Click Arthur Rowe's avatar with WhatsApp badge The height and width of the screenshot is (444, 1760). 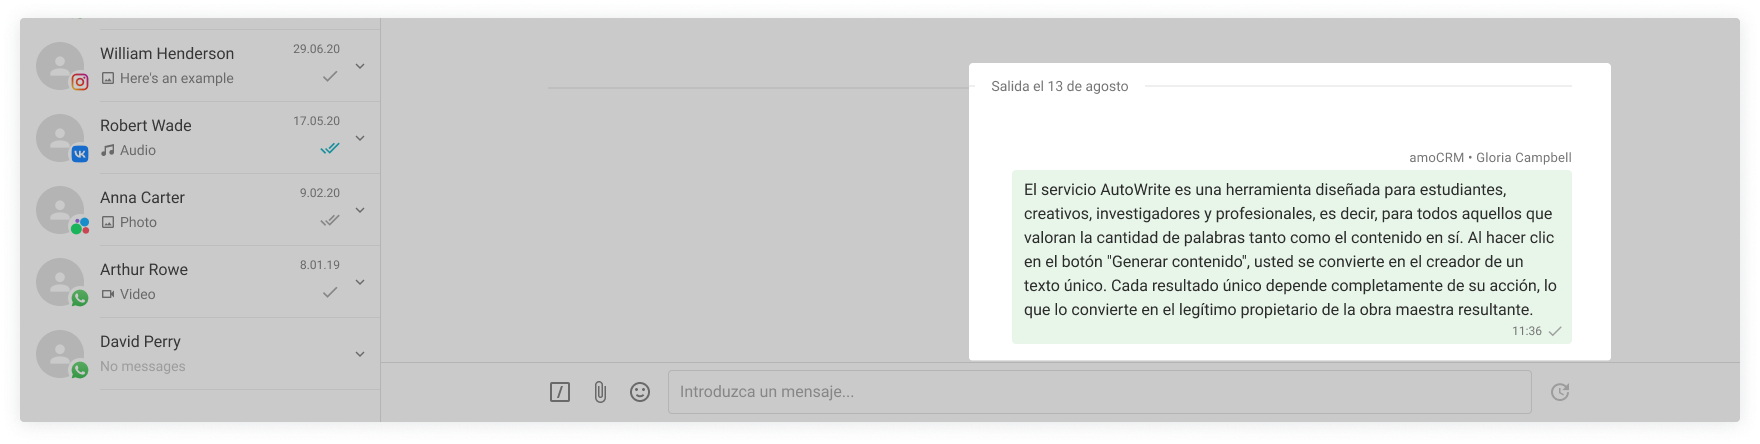(60, 282)
